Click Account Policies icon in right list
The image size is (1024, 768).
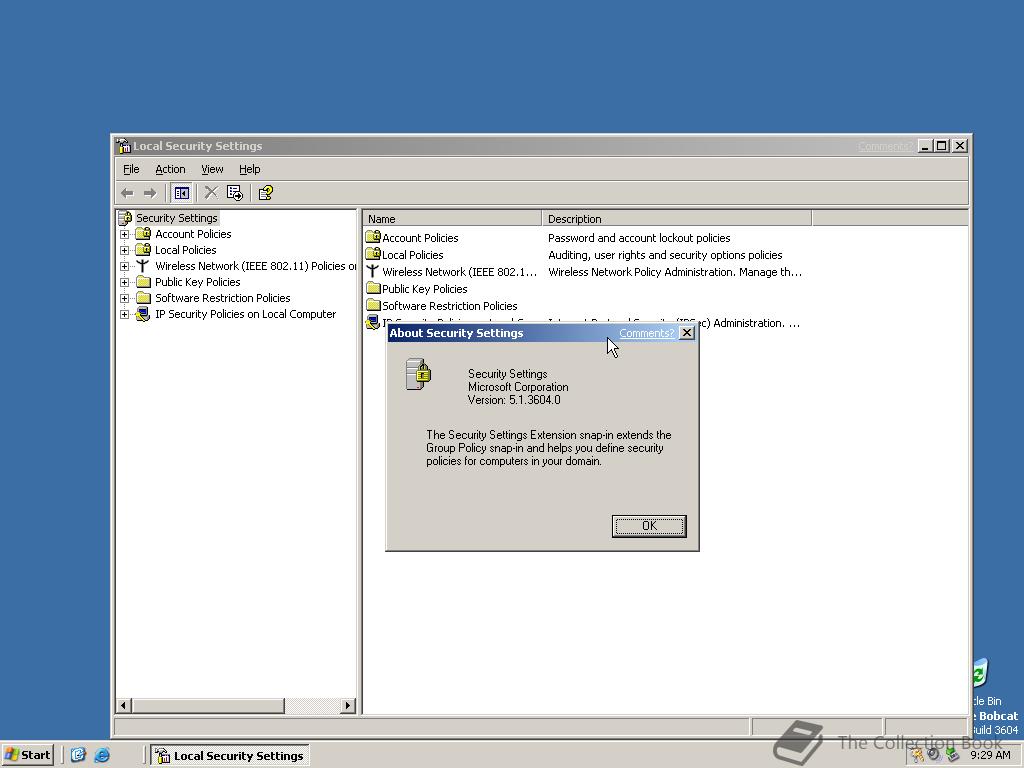pyautogui.click(x=373, y=236)
